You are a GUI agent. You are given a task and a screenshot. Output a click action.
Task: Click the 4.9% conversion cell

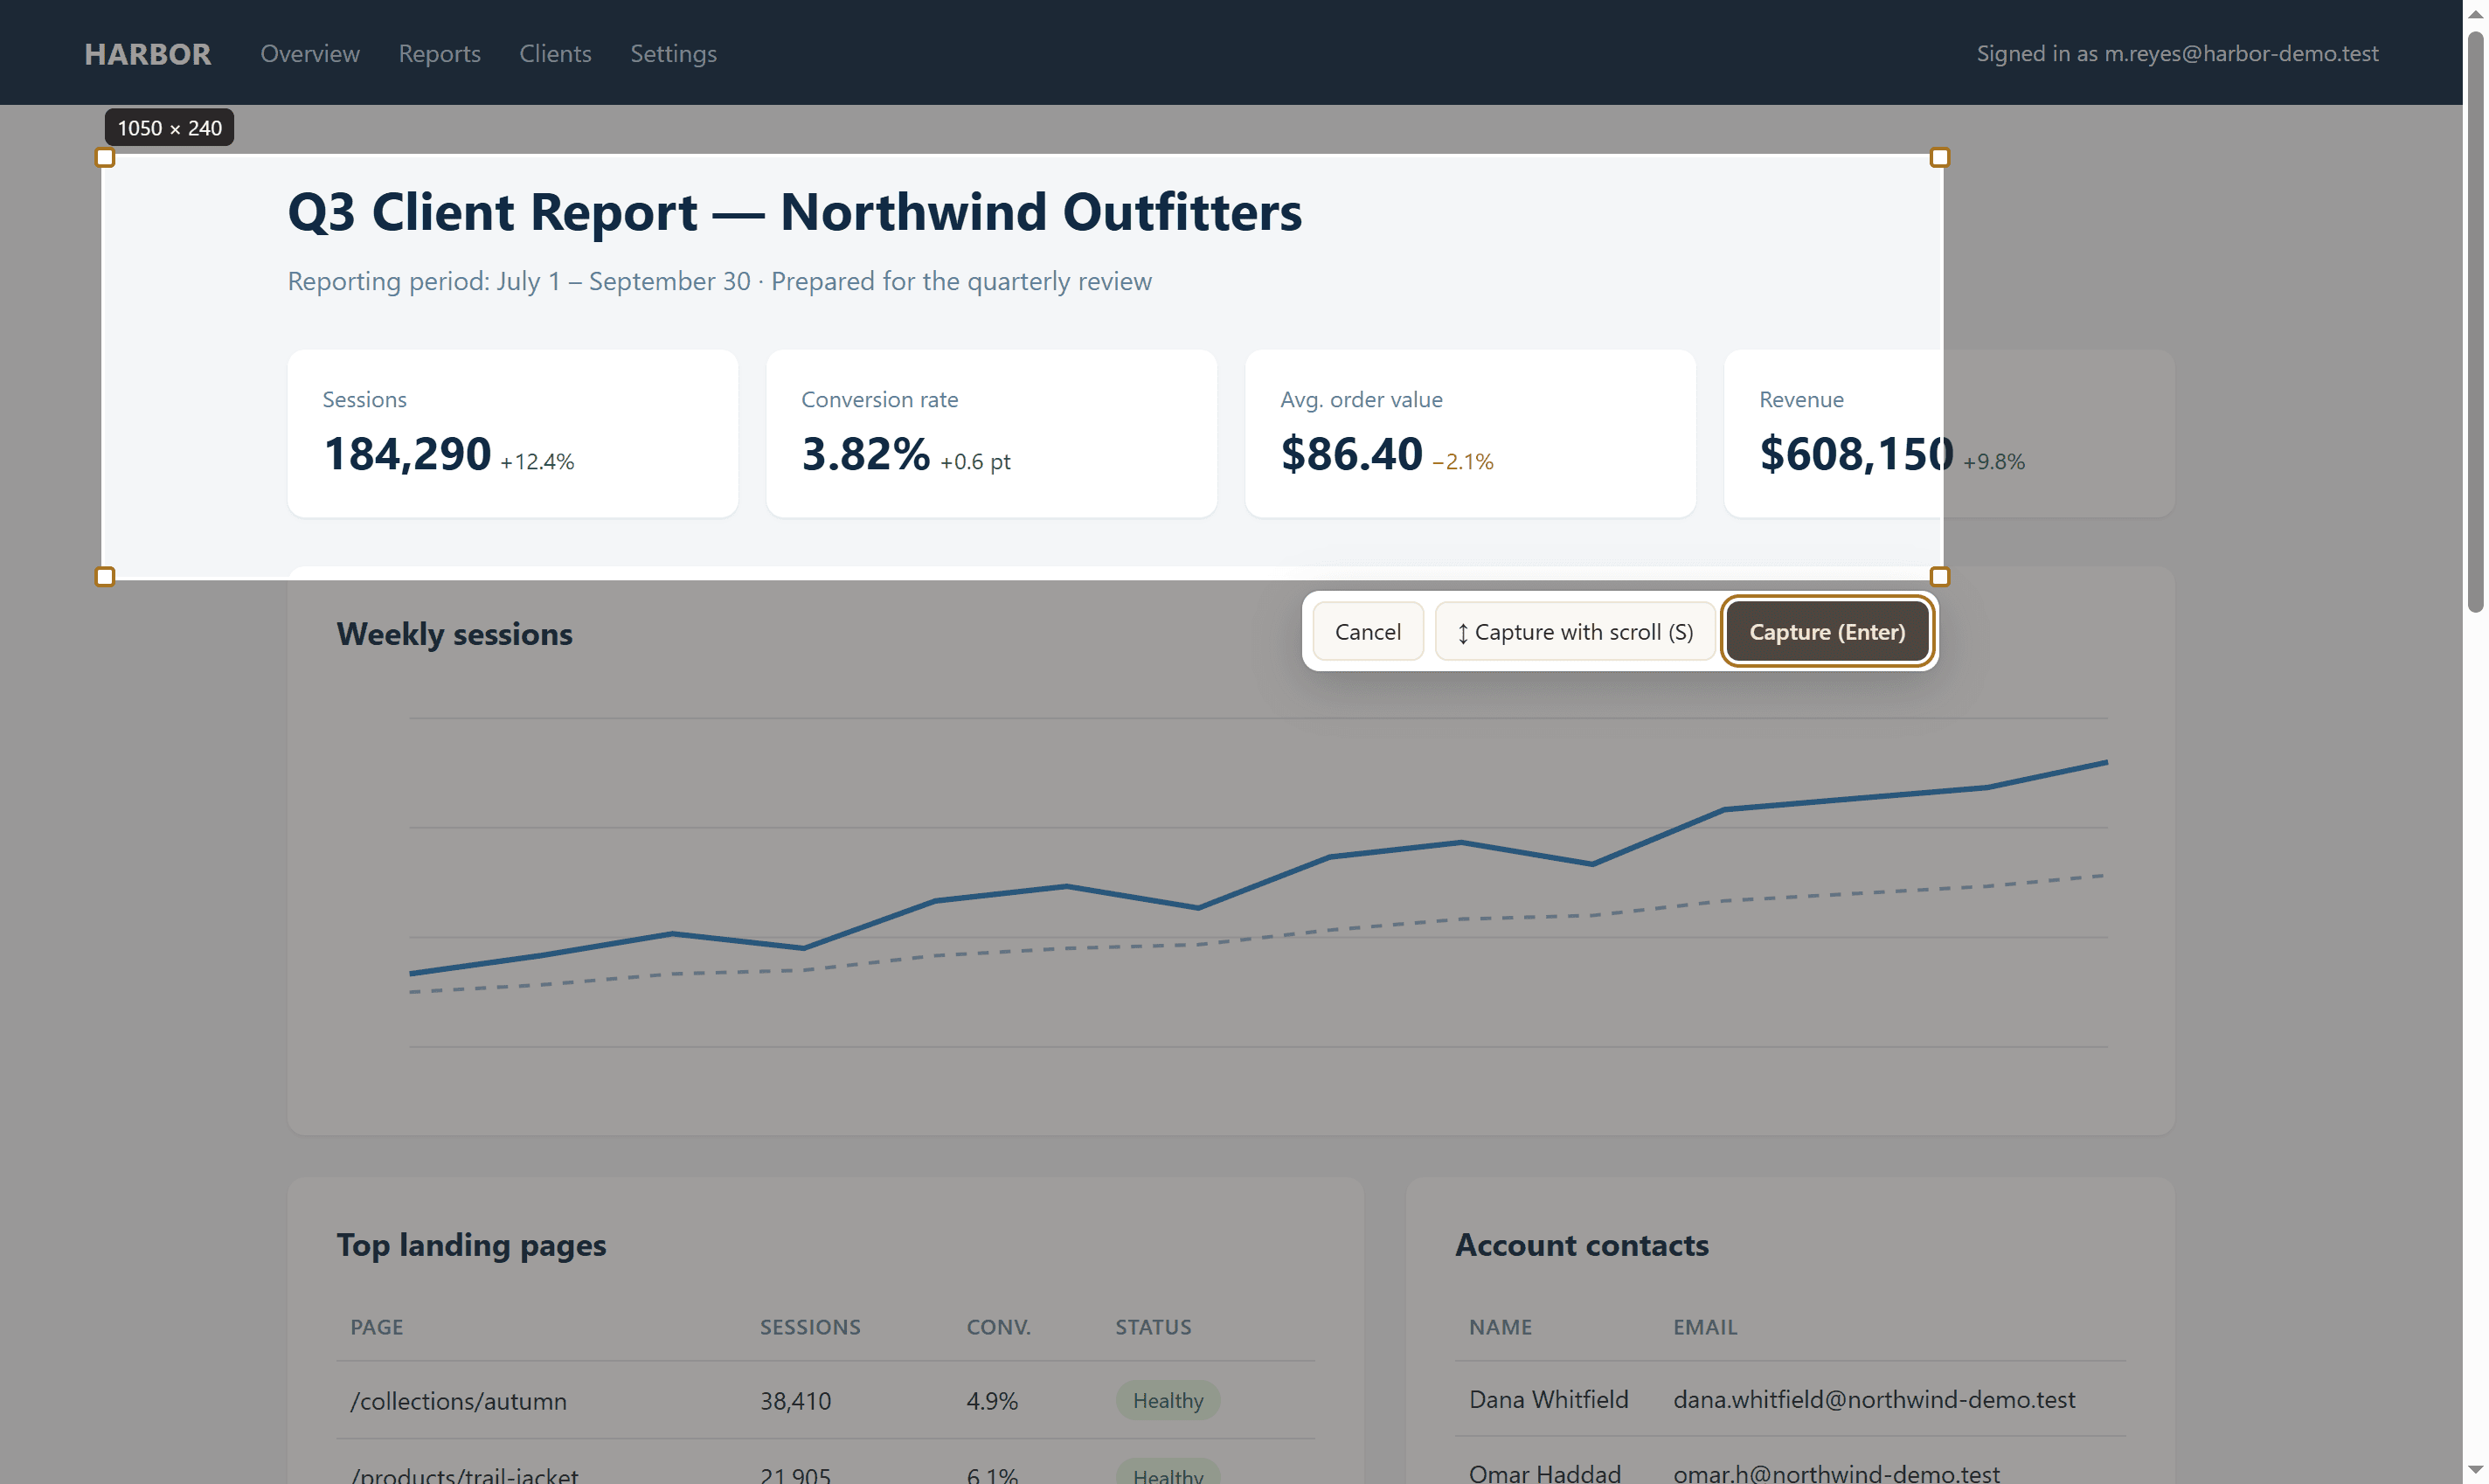[x=991, y=1401]
